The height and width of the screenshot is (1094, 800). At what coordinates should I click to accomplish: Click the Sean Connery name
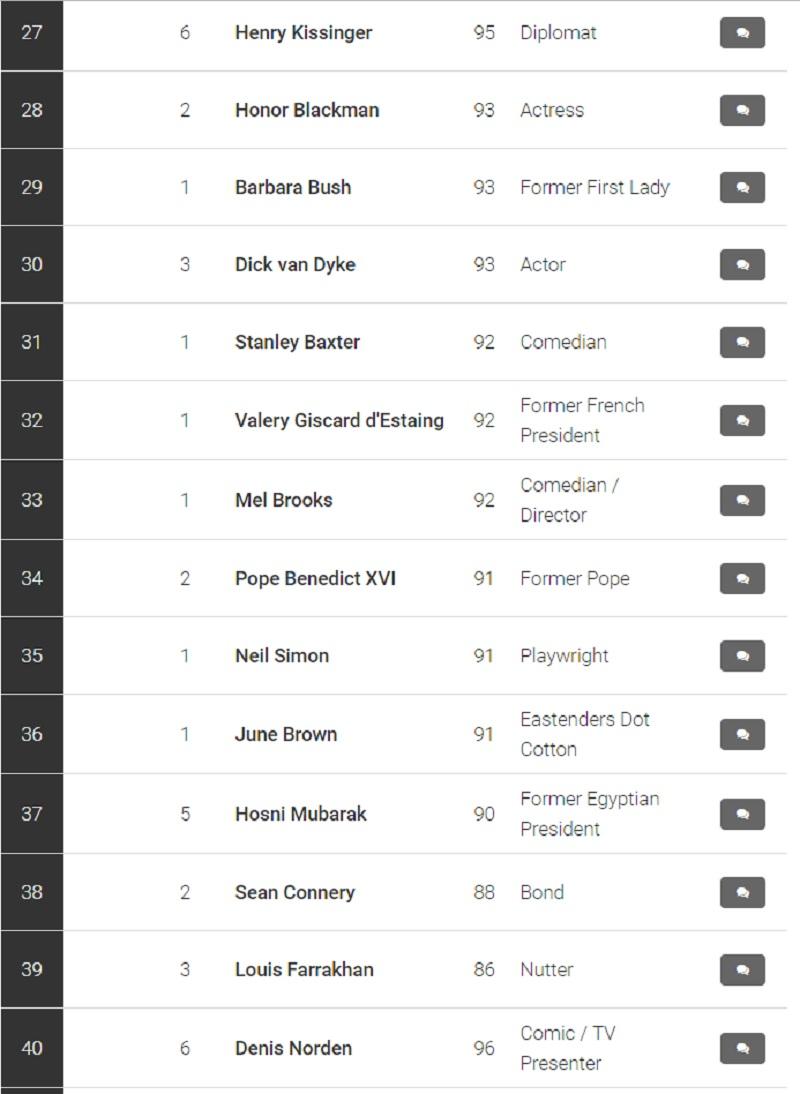click(294, 892)
